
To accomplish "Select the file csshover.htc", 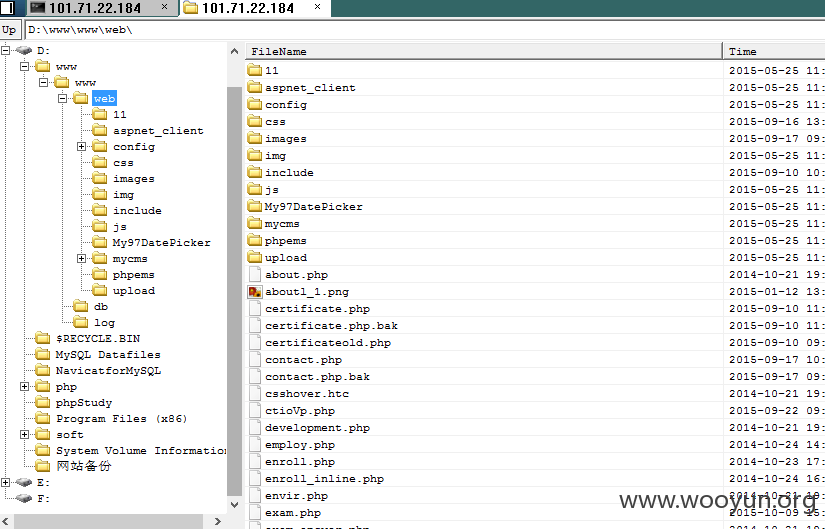I will (x=307, y=394).
